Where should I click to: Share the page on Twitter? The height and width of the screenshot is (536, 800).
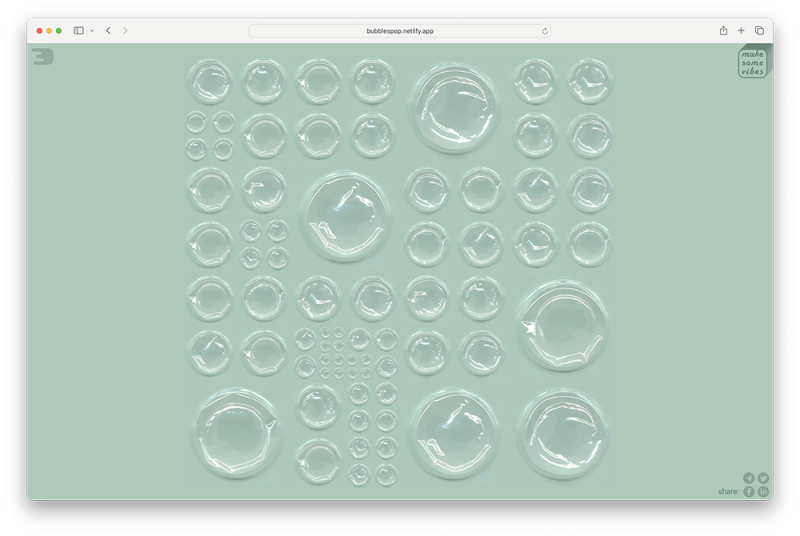point(763,478)
